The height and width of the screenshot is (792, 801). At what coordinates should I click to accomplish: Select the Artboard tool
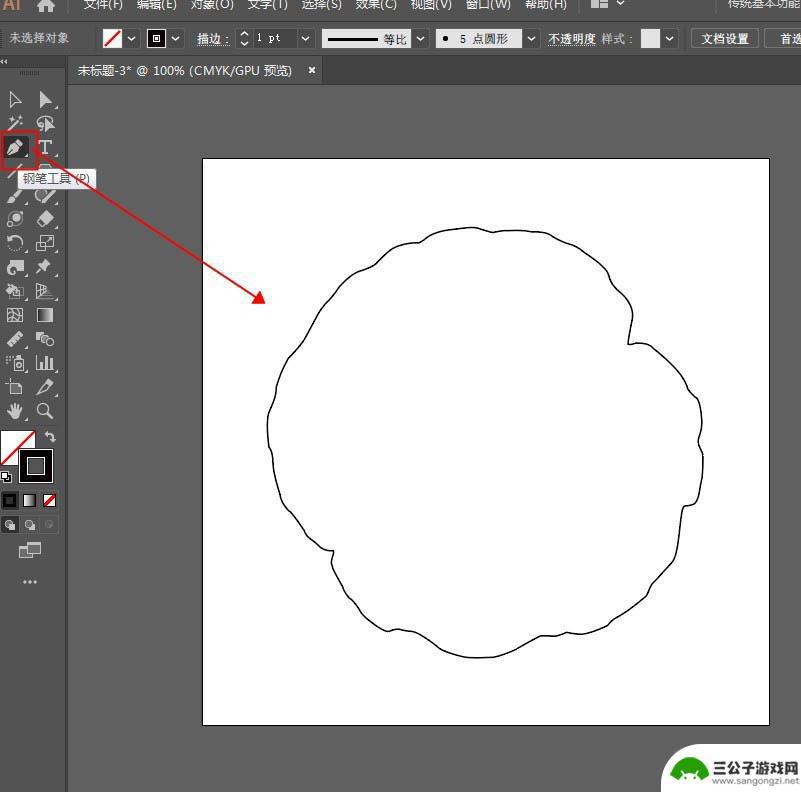14,387
